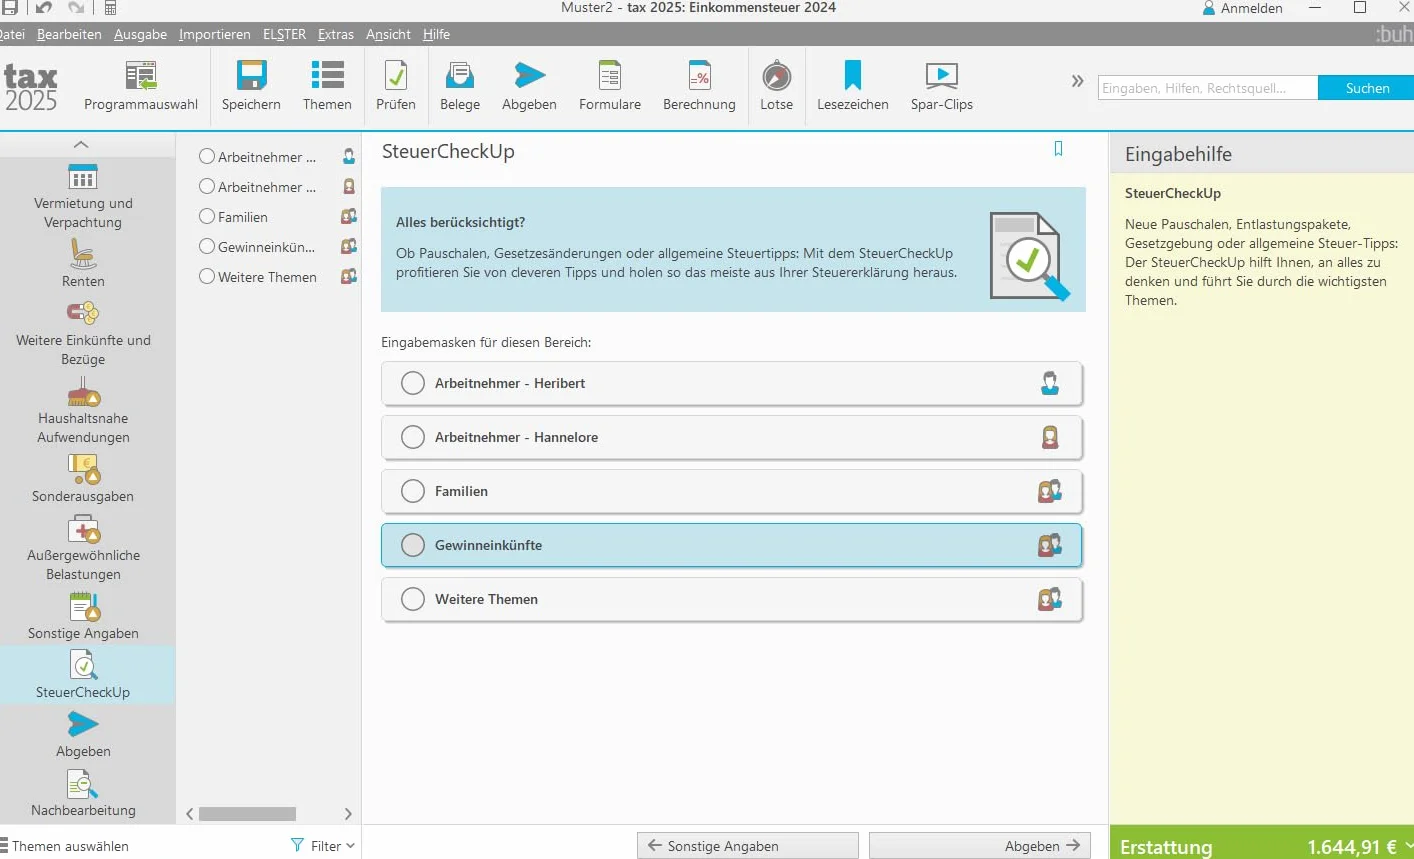This screenshot has height=859, width=1414.
Task: Expand the toolbar overflow double chevron
Action: pyautogui.click(x=1077, y=81)
